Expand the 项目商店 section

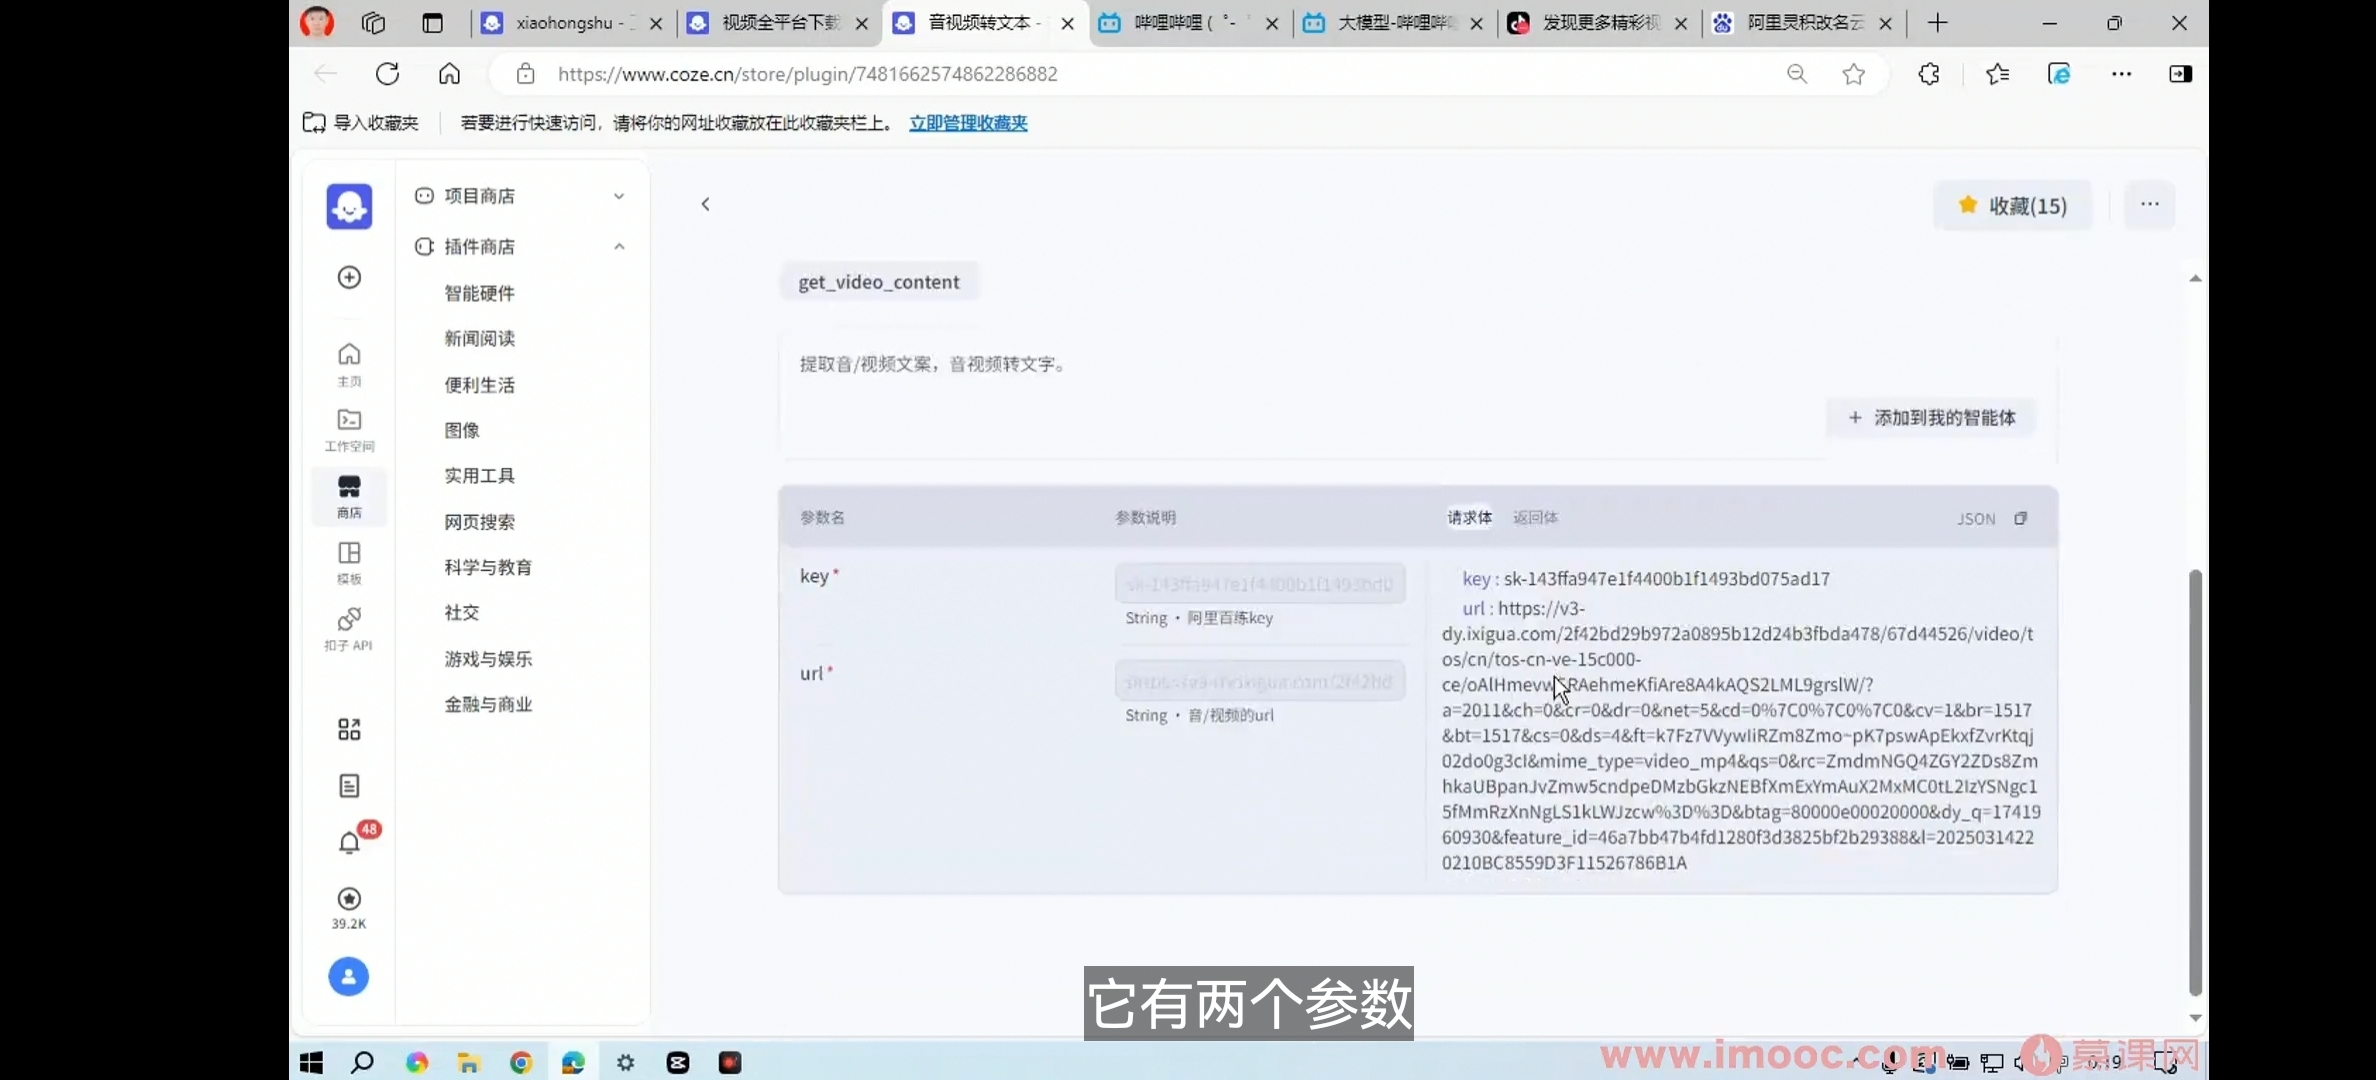[x=619, y=196]
